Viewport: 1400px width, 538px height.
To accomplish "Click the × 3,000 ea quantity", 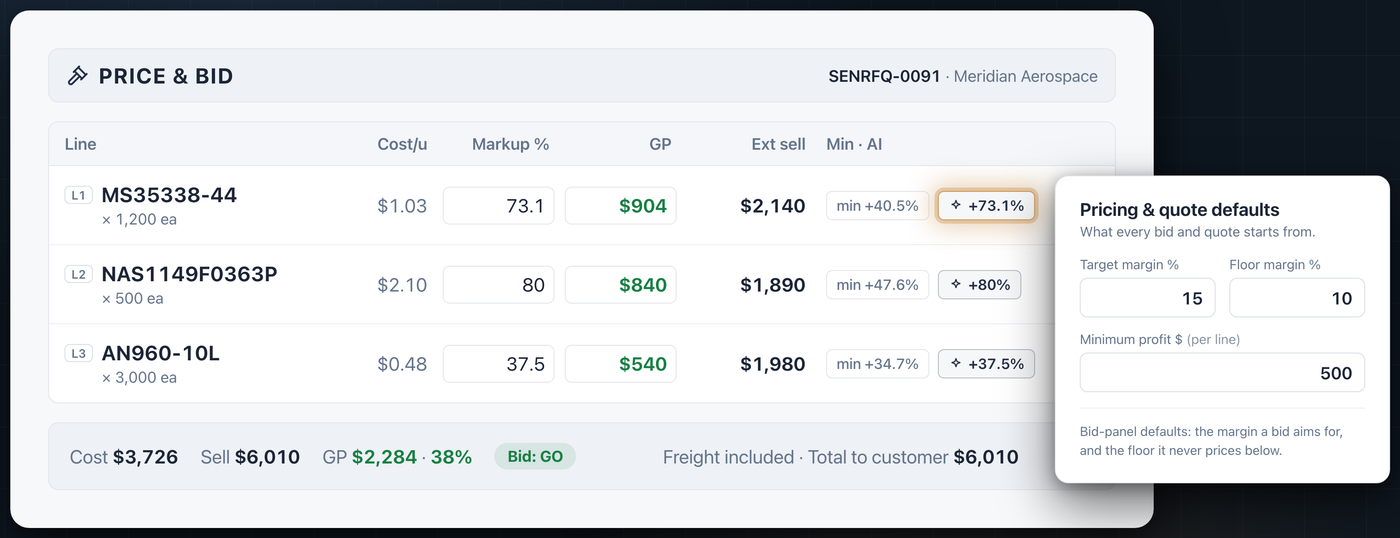I will point(139,377).
